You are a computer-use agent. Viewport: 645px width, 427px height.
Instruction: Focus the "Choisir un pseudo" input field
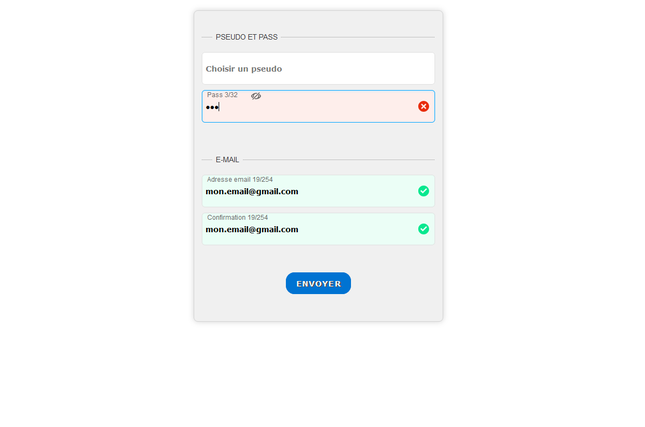318,68
